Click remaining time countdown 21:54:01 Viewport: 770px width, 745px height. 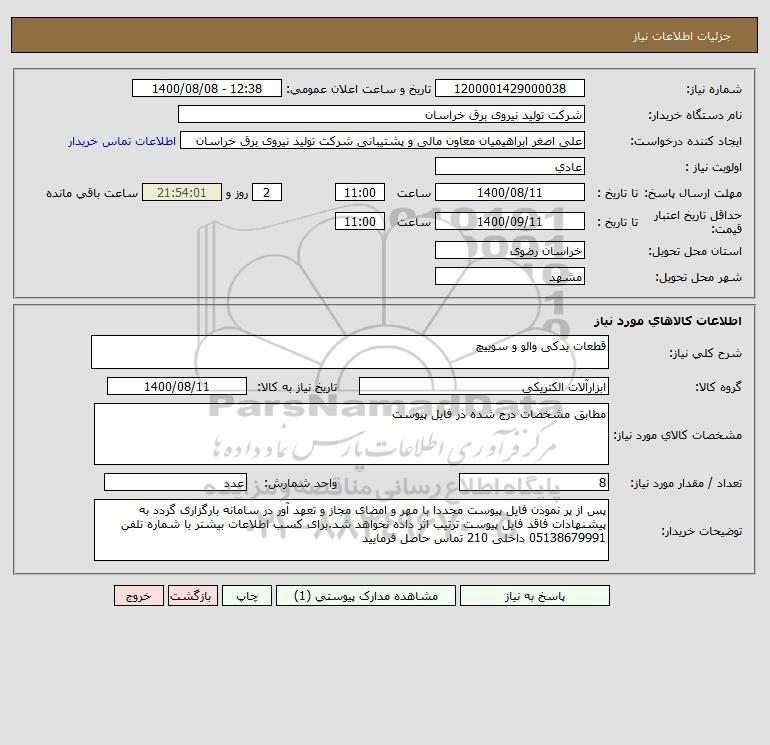tap(182, 193)
